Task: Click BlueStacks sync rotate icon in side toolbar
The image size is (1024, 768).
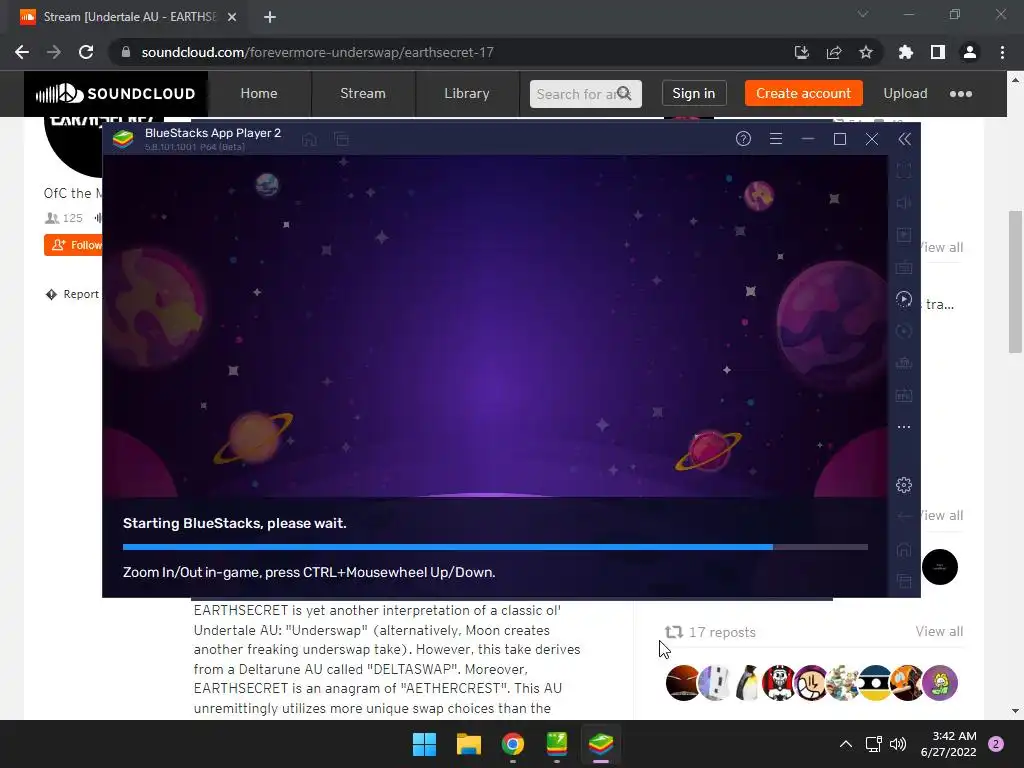Action: click(904, 331)
